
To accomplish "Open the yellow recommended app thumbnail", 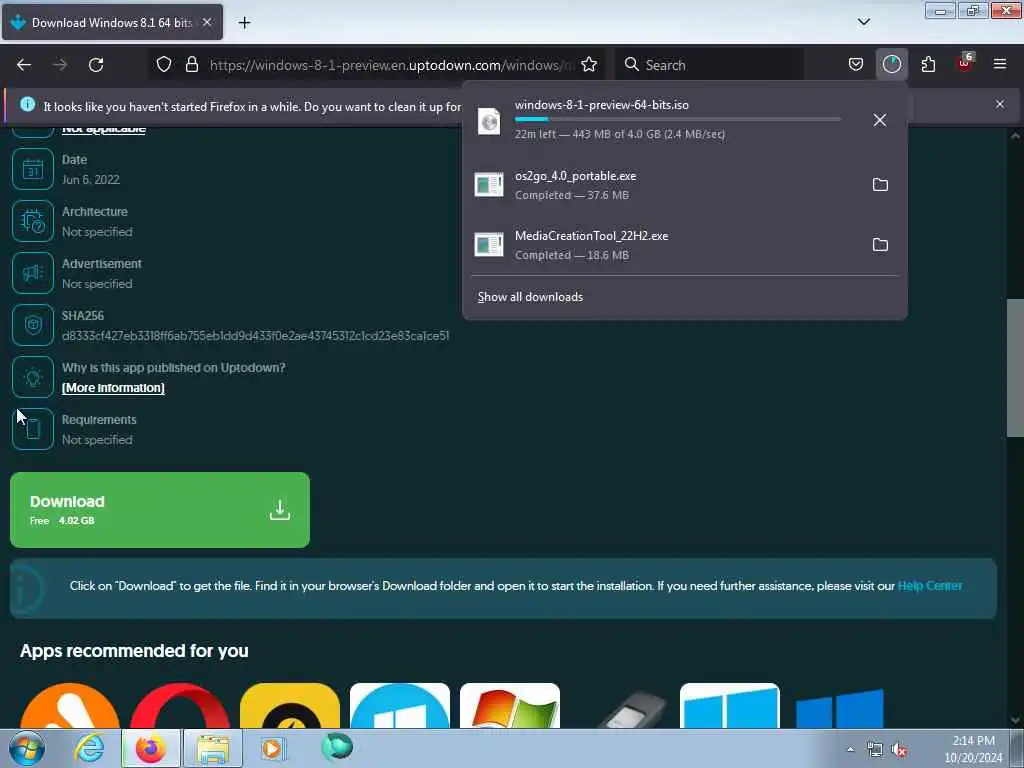I will (290, 705).
